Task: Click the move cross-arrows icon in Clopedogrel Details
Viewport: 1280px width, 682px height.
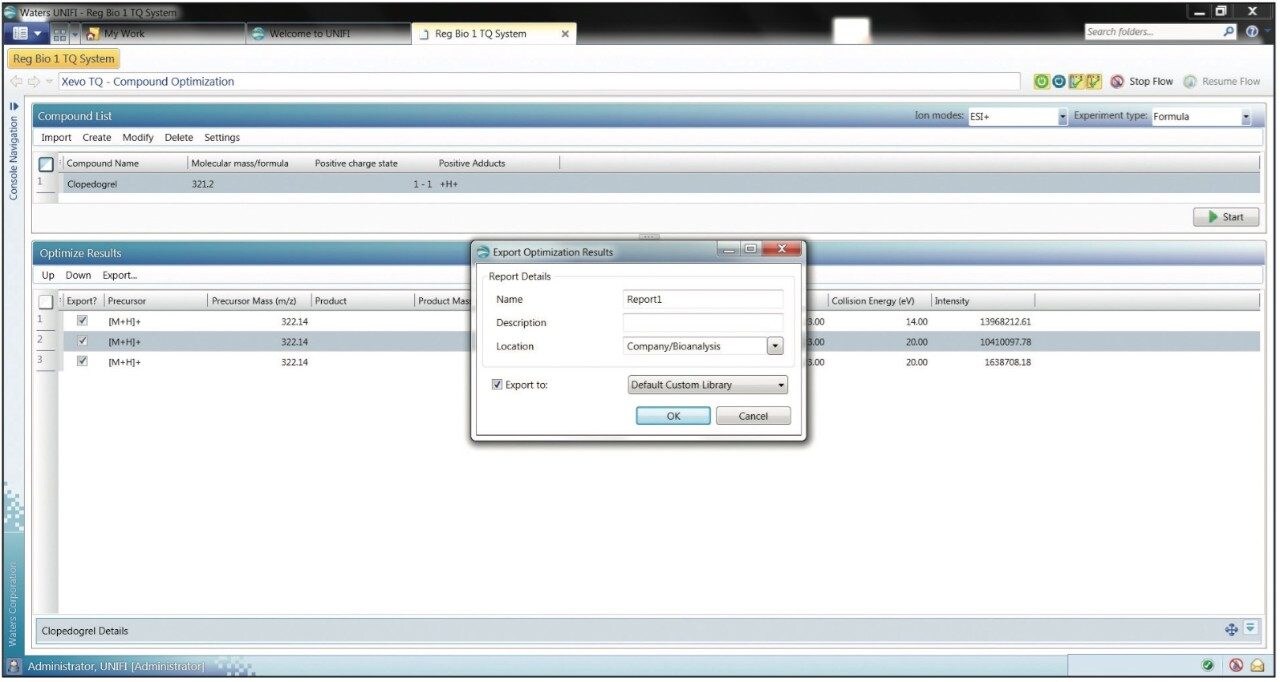Action: pos(1232,629)
